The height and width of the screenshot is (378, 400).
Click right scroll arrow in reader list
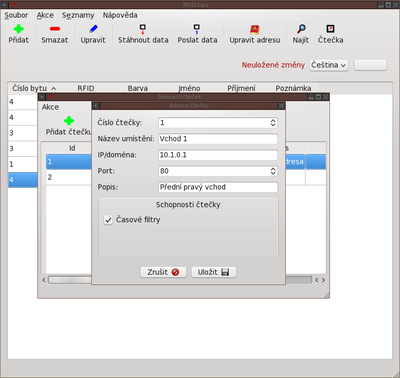pos(323,280)
